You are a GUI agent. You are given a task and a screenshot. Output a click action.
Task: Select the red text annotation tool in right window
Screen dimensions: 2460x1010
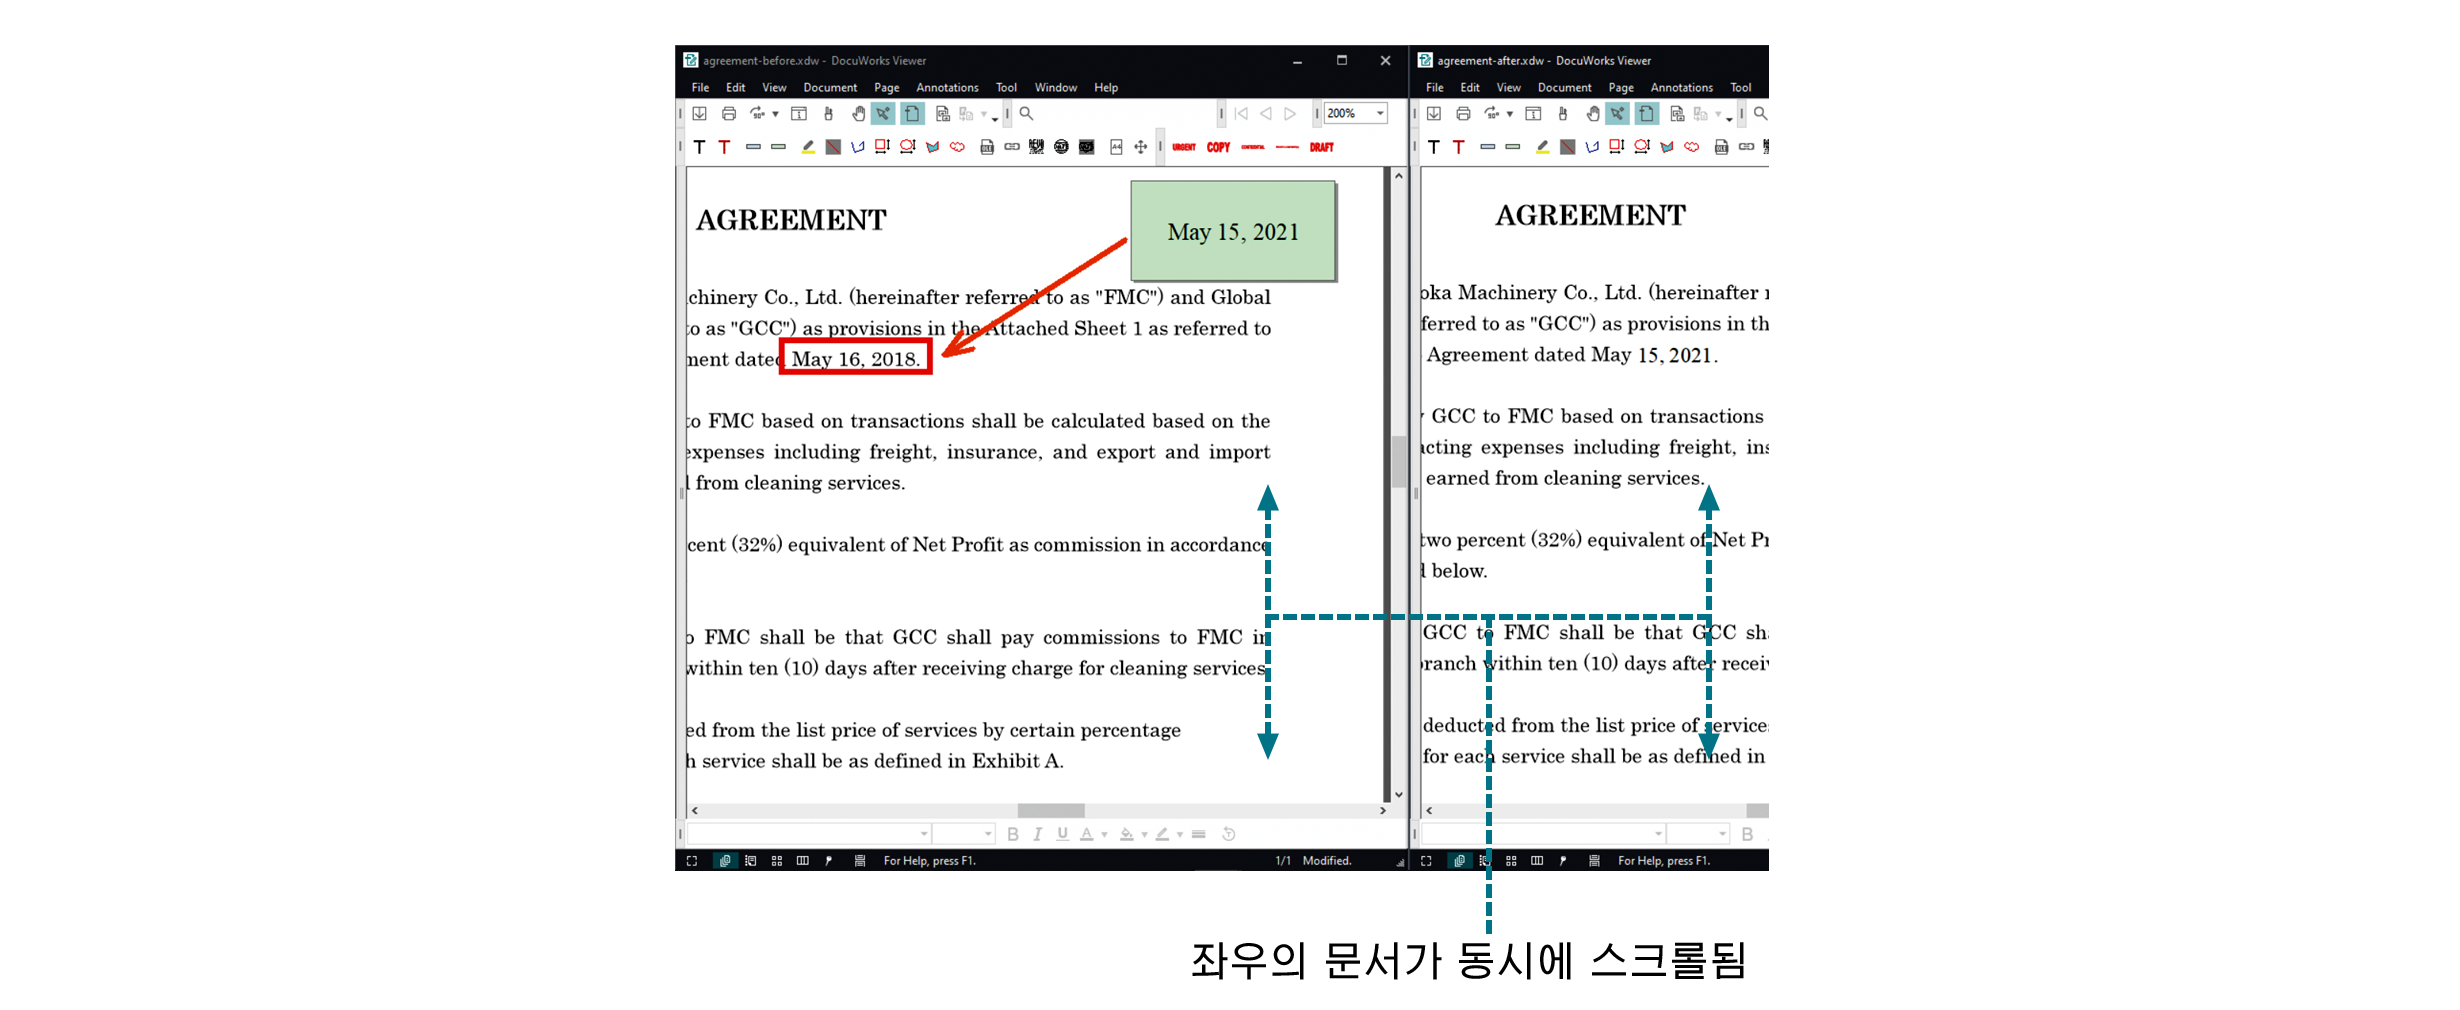point(1459,147)
